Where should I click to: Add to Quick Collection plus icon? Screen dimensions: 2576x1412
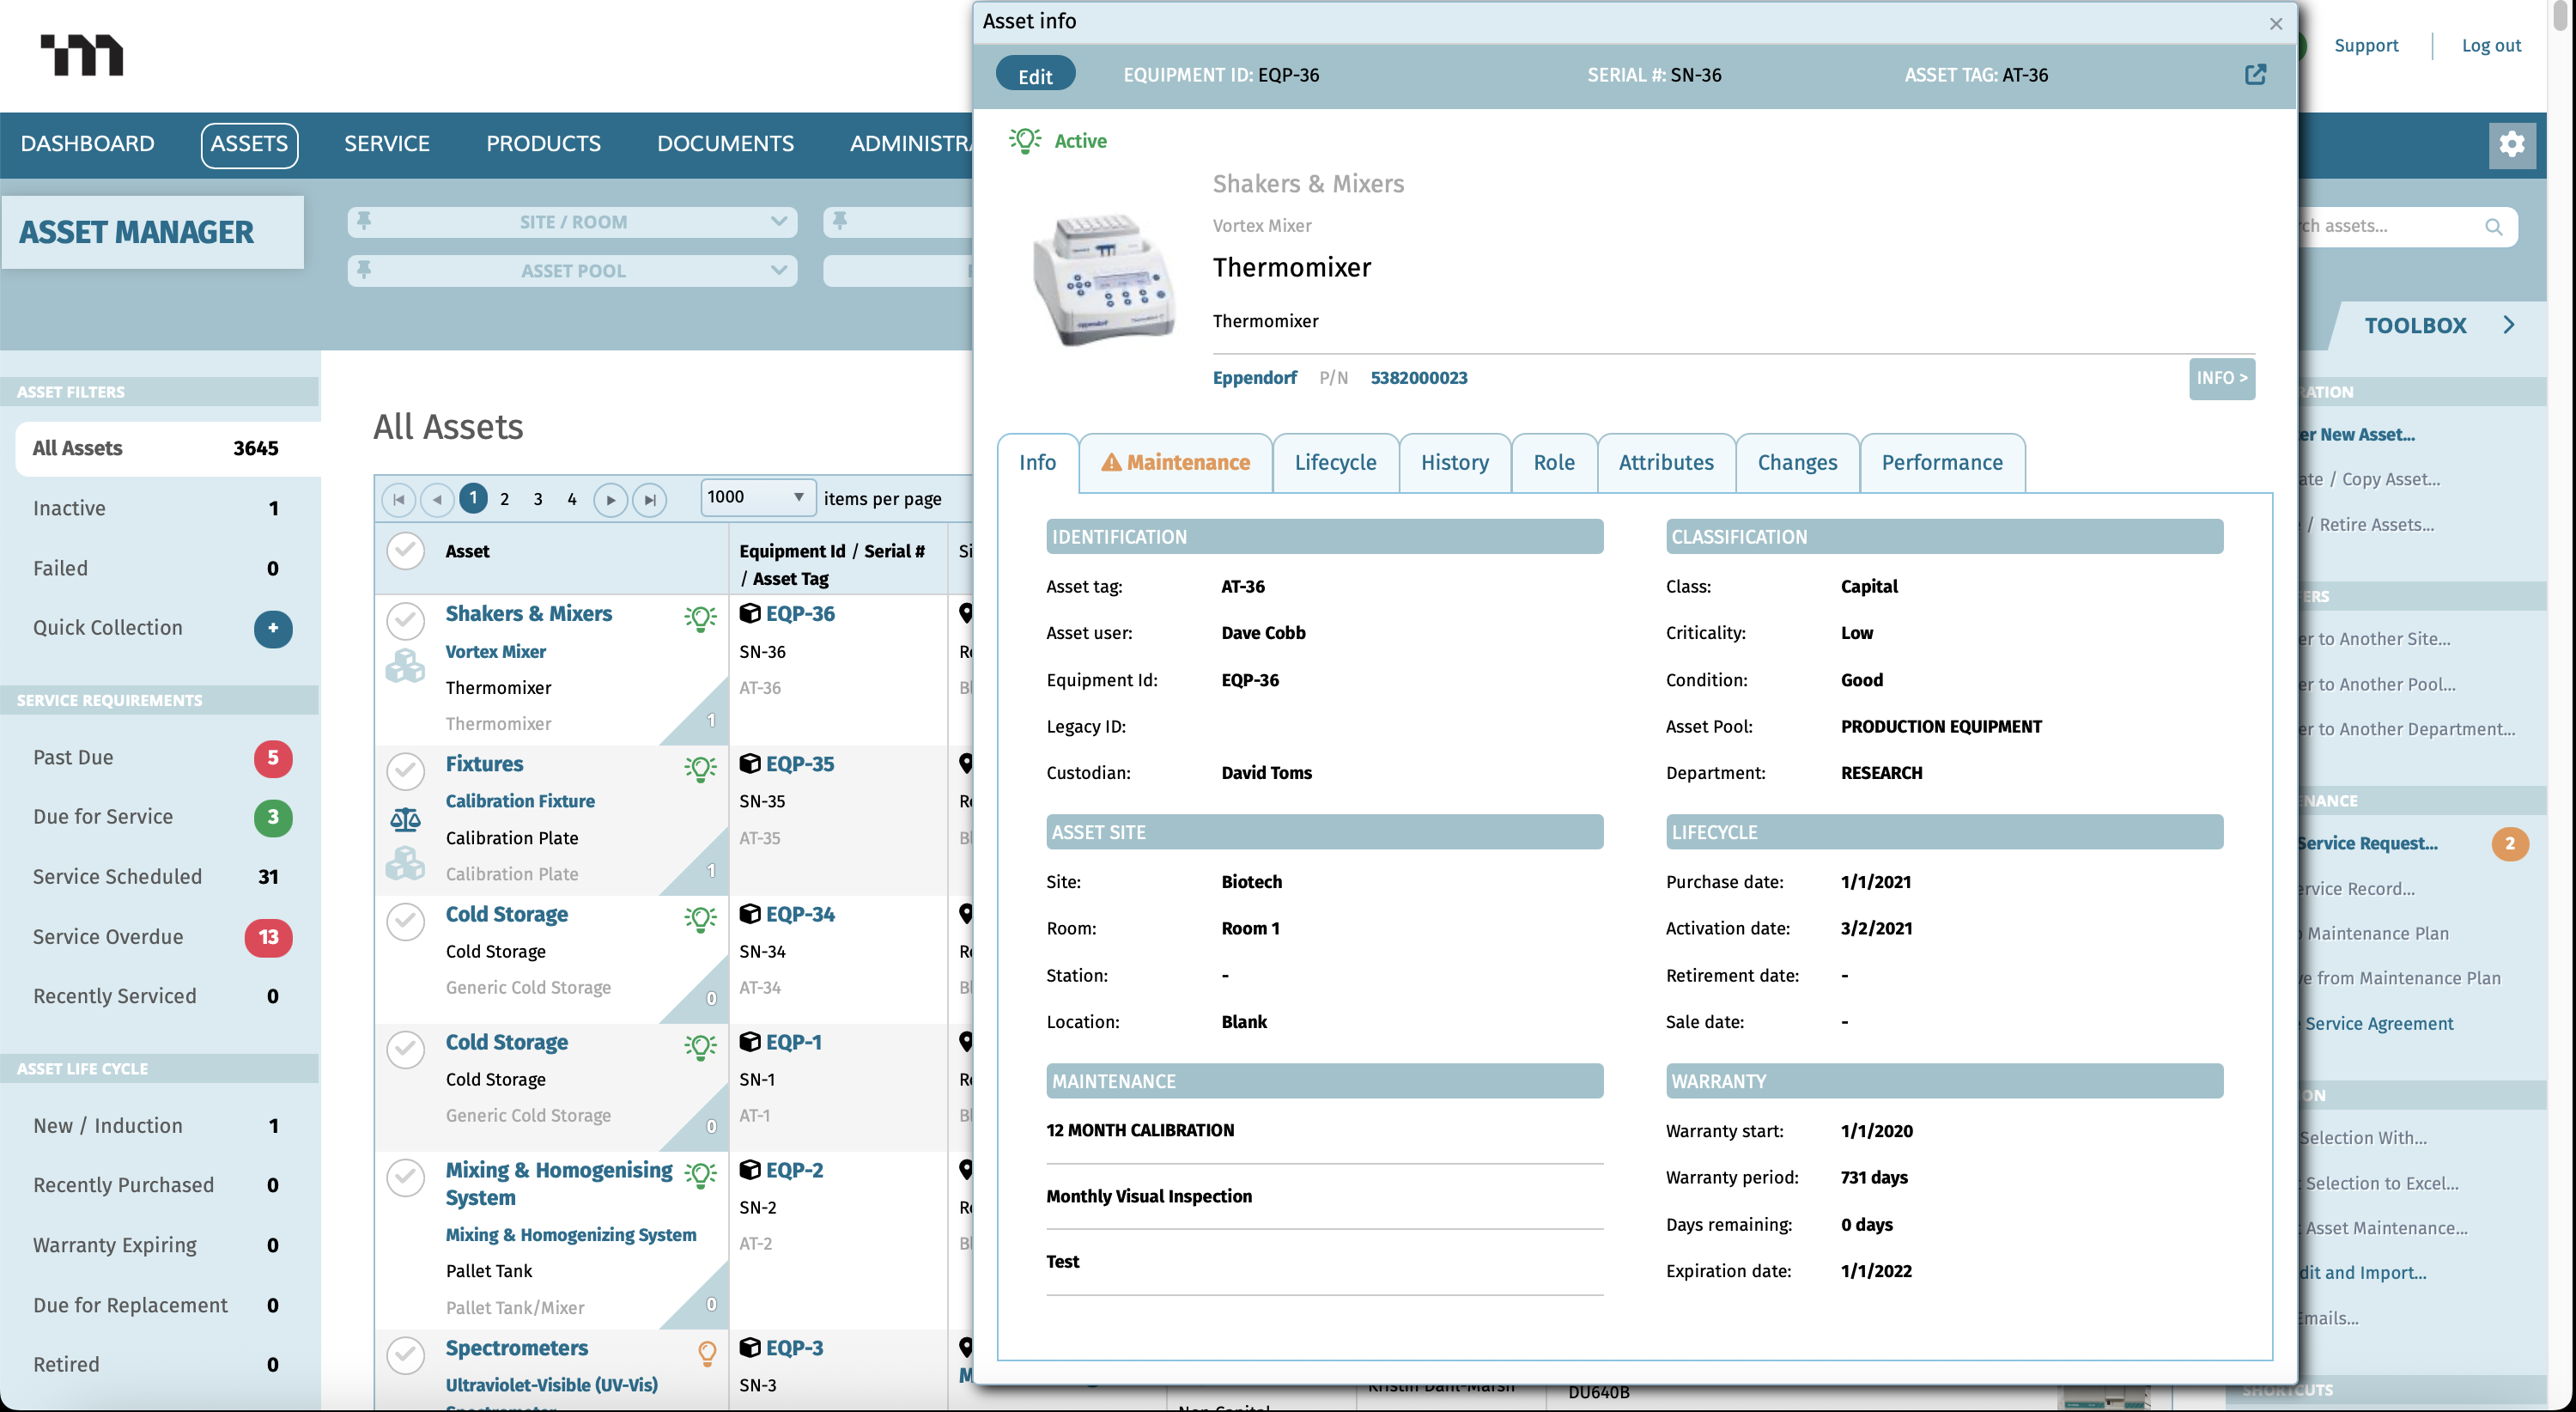273,628
